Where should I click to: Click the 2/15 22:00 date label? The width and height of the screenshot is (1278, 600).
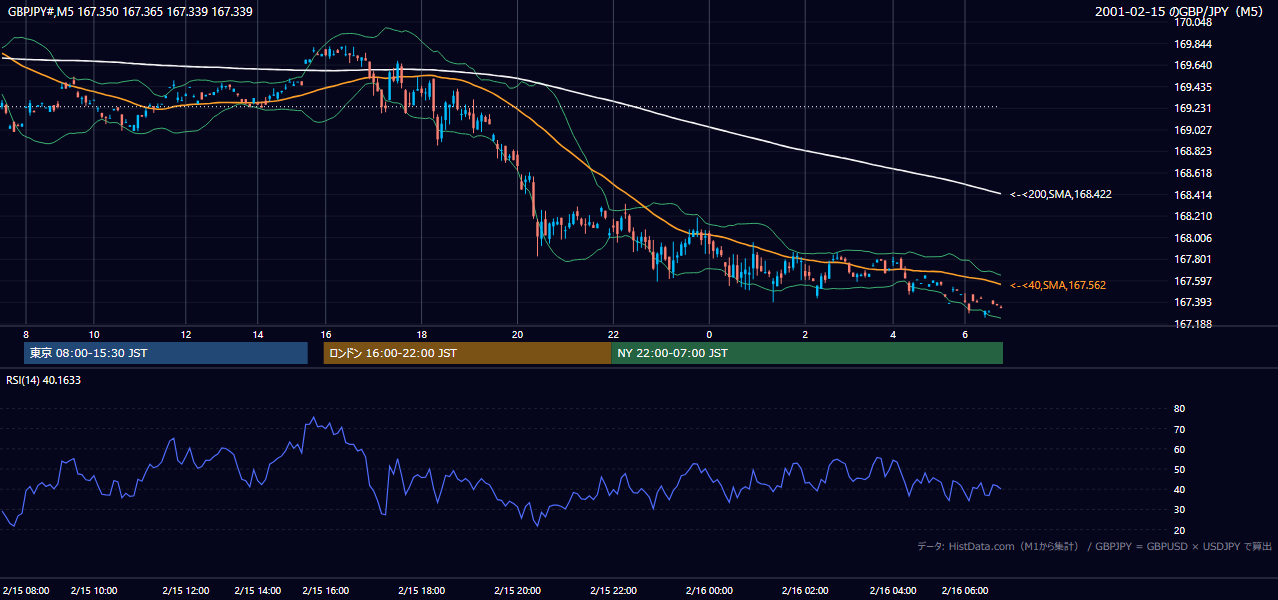[614, 591]
